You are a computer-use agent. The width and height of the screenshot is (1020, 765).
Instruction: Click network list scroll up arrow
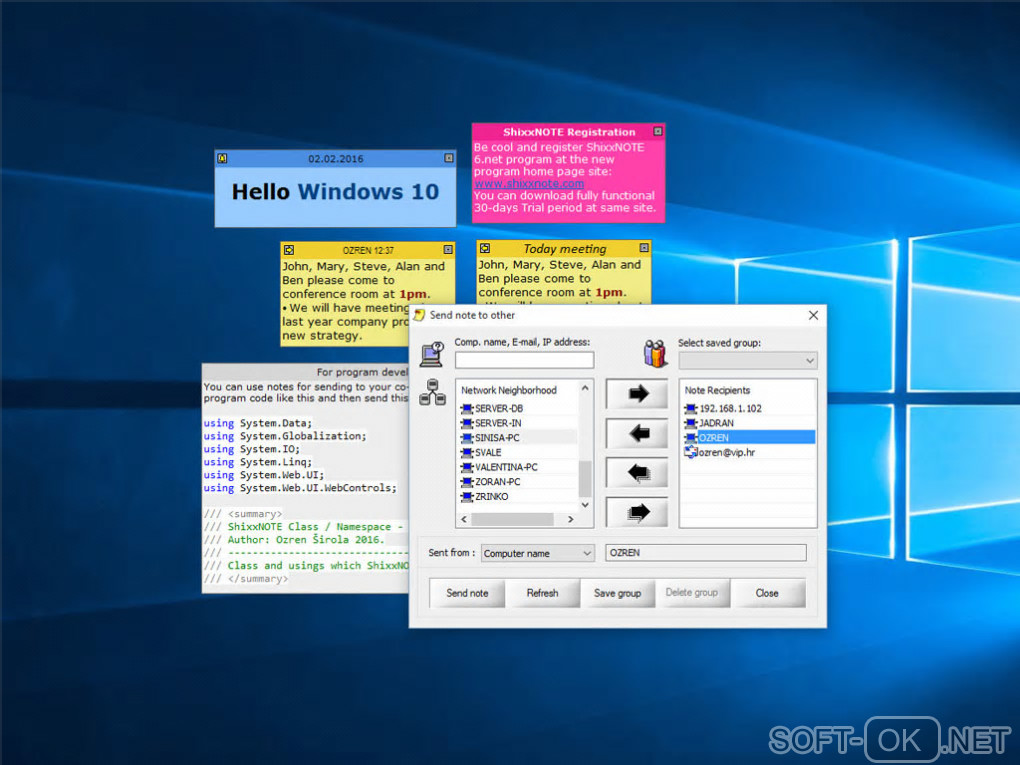585,388
